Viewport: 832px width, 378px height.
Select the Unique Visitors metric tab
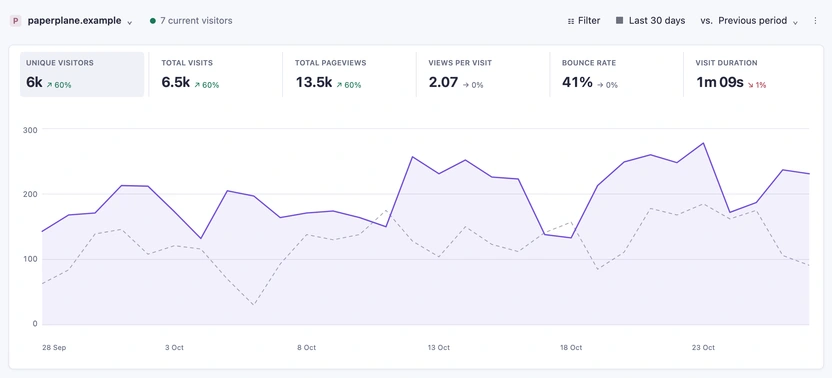[x=82, y=74]
